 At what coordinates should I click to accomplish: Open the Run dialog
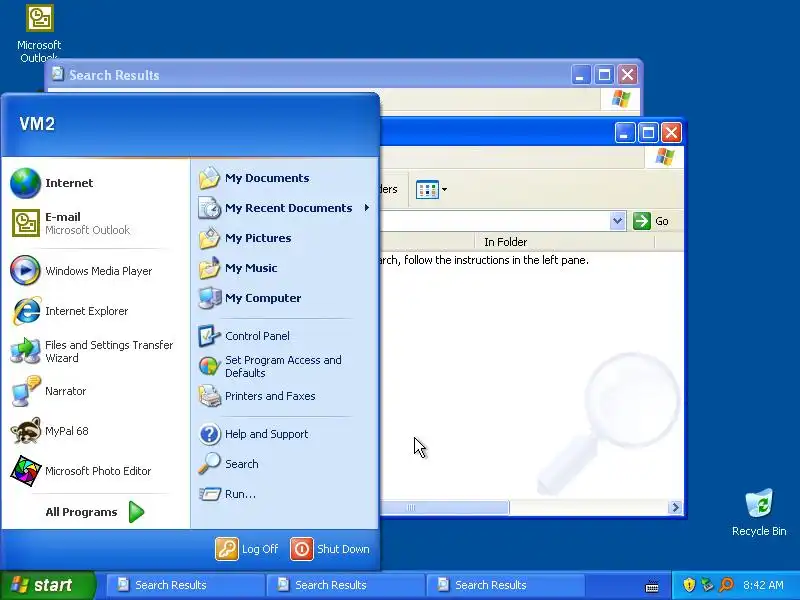(285, 494)
